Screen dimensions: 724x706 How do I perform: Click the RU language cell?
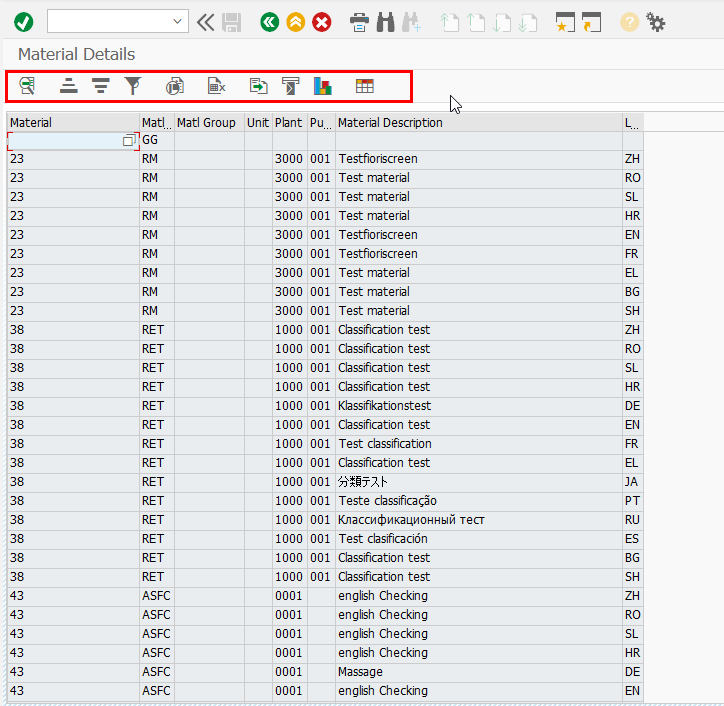[x=633, y=520]
